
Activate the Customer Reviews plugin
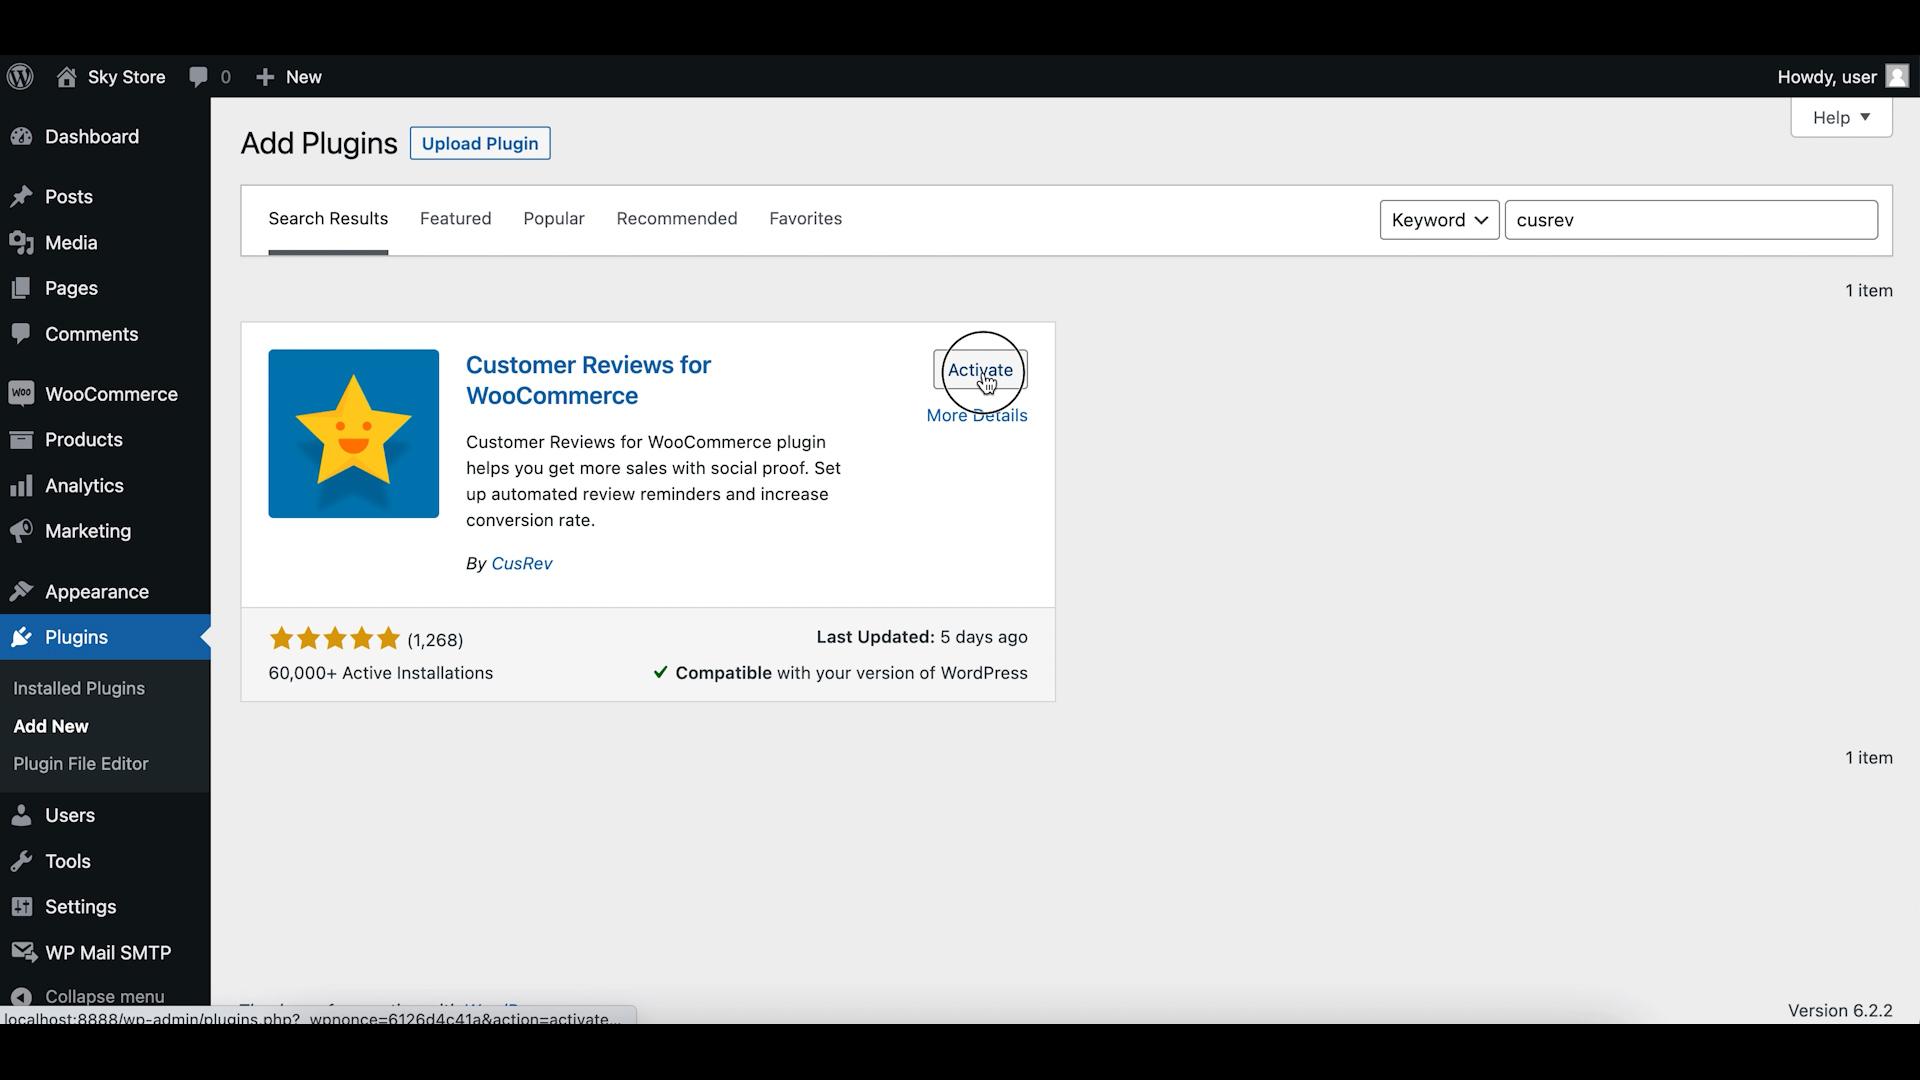tap(980, 370)
